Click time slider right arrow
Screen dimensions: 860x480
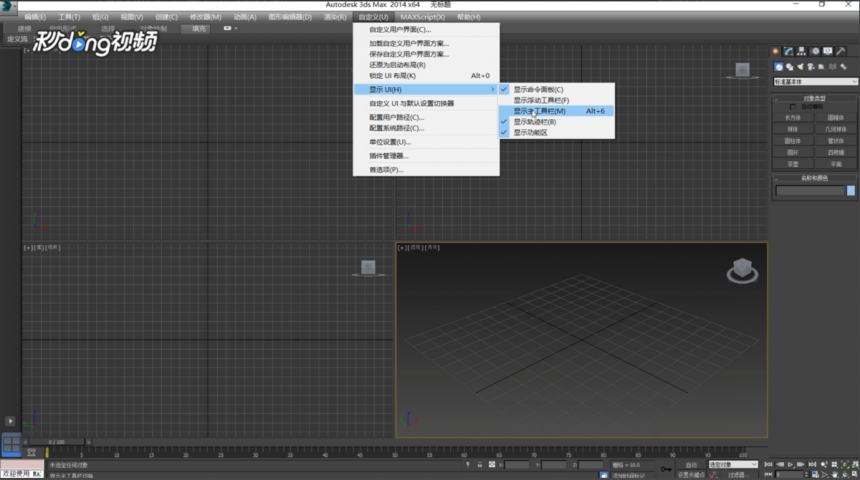tap(89, 442)
